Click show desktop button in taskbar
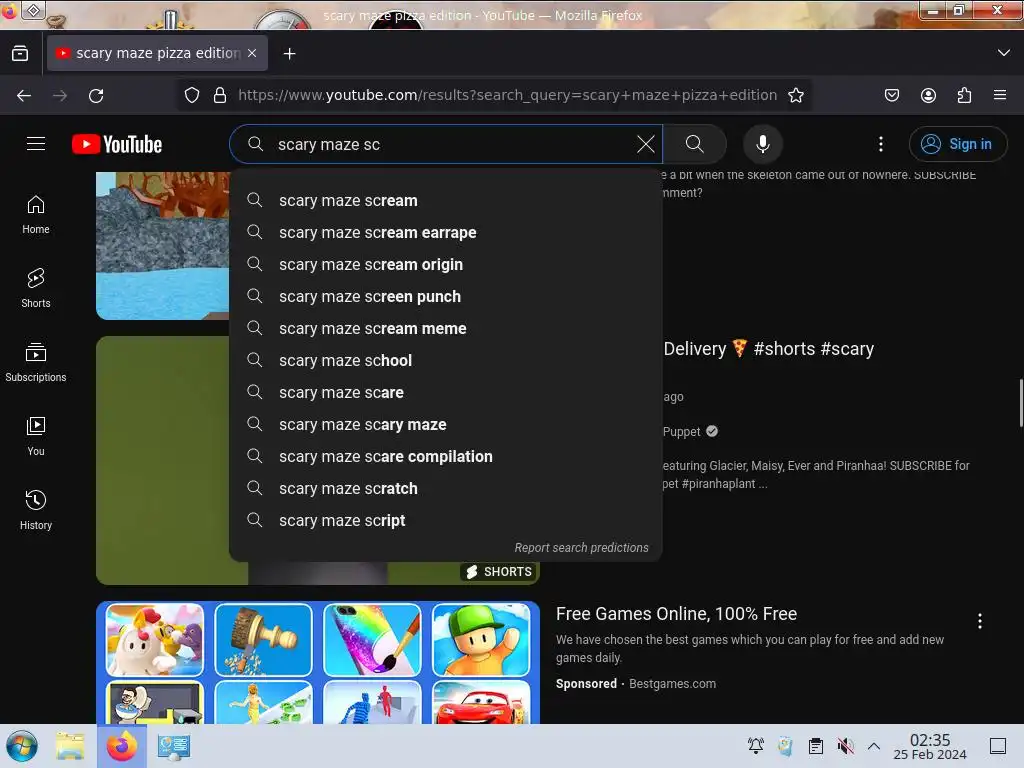This screenshot has width=1024, height=768. (x=998, y=746)
